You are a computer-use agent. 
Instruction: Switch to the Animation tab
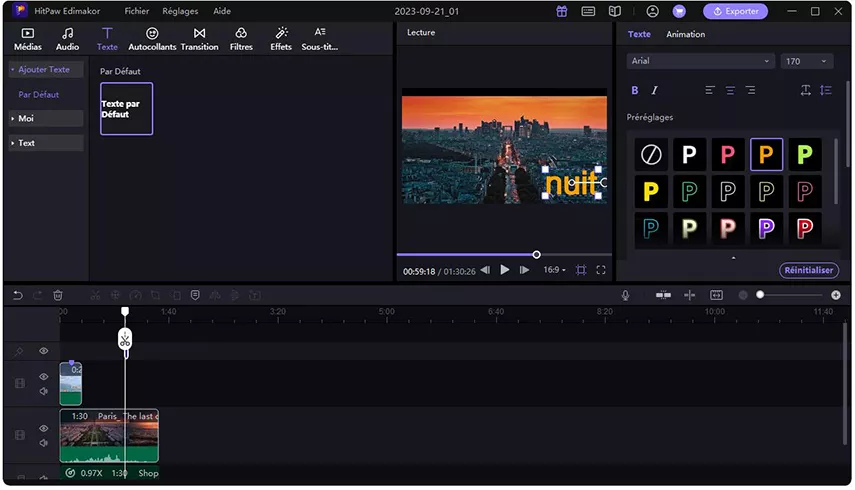pos(685,34)
